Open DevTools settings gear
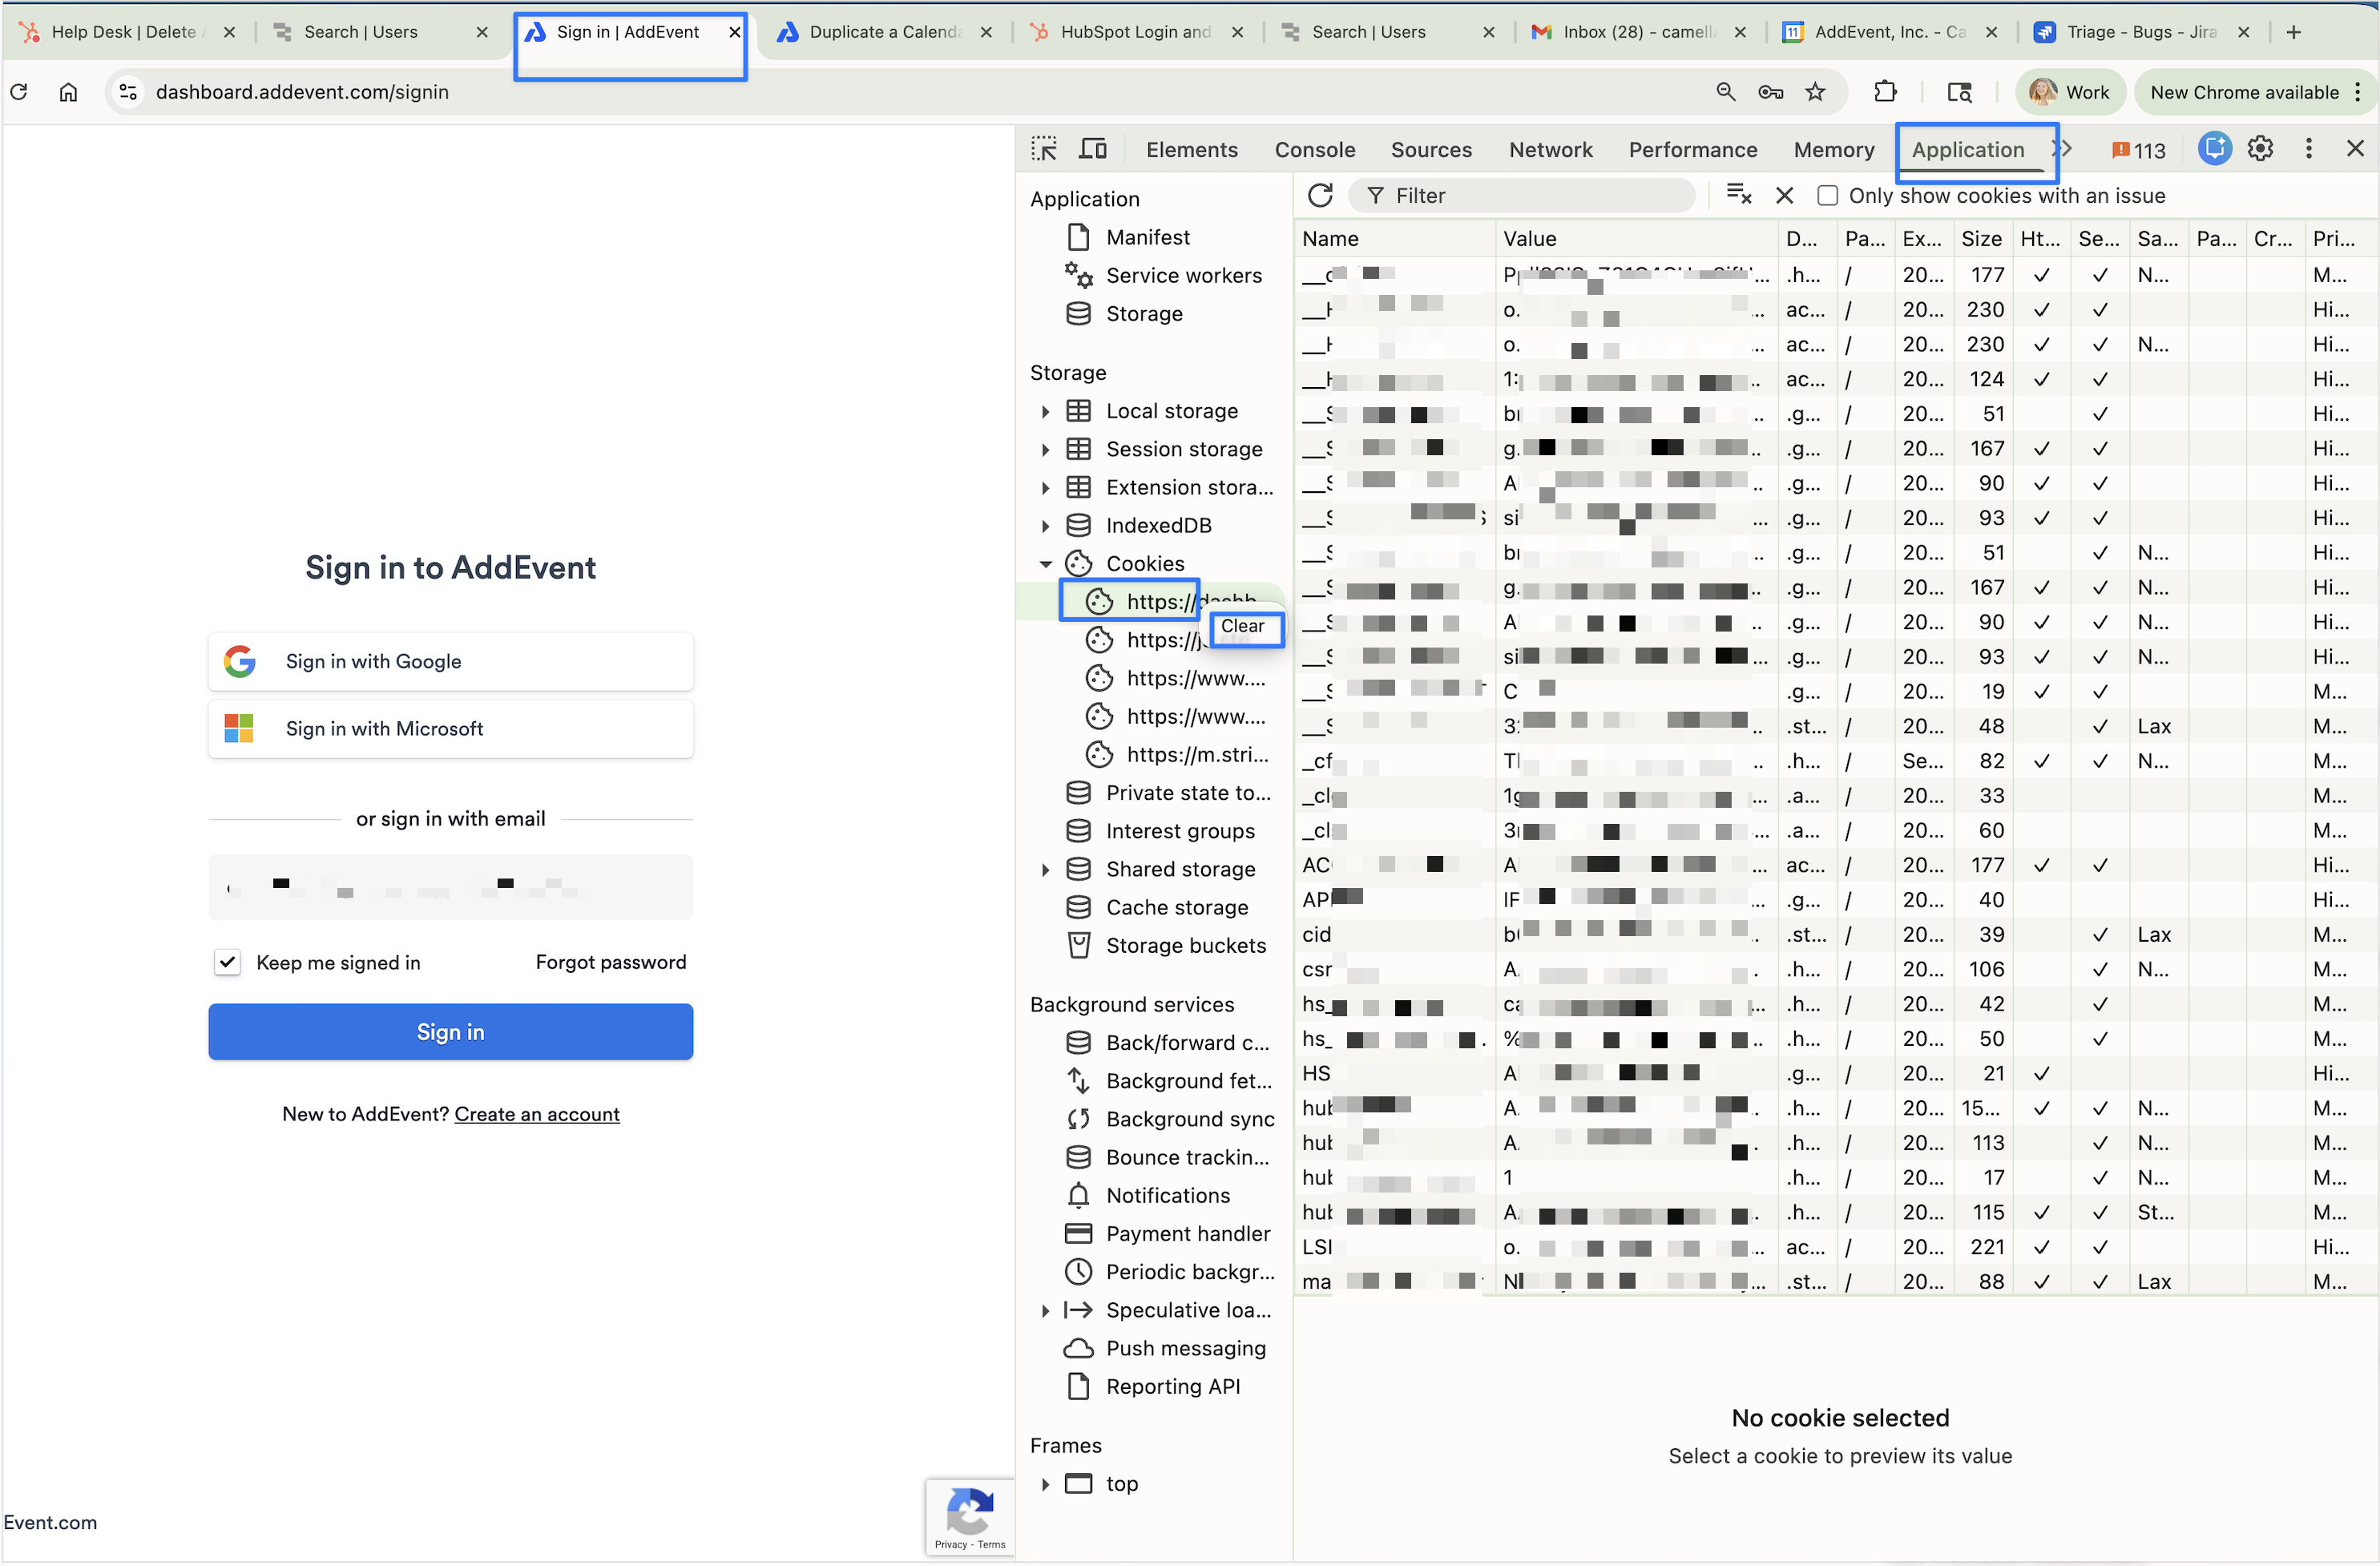 [2260, 150]
